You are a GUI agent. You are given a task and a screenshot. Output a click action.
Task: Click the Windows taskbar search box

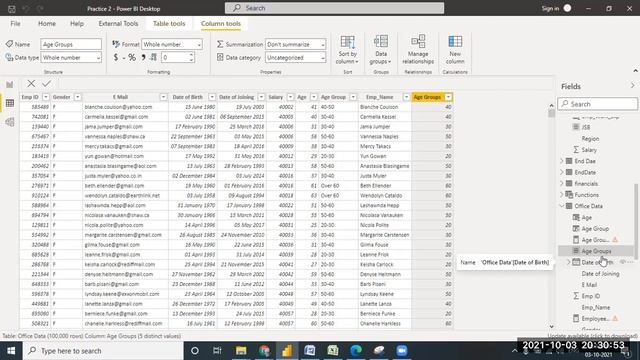(x=103, y=351)
